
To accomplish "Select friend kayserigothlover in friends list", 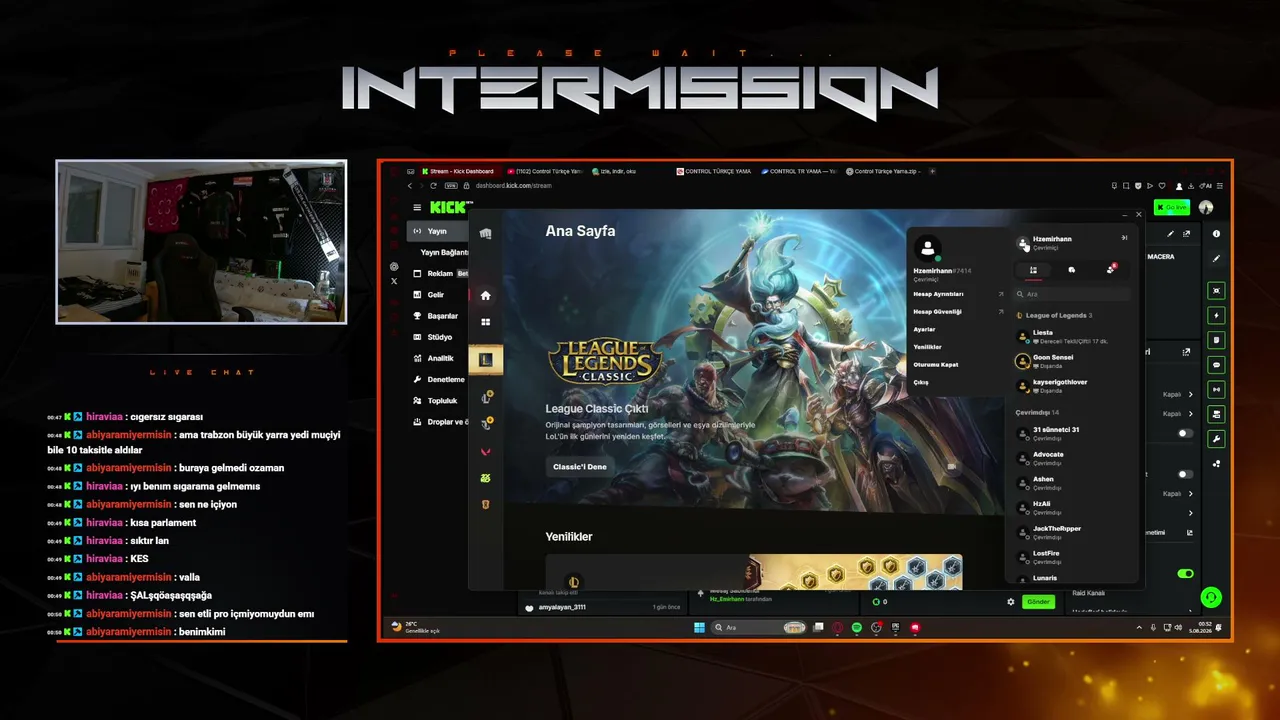I will [1072, 386].
